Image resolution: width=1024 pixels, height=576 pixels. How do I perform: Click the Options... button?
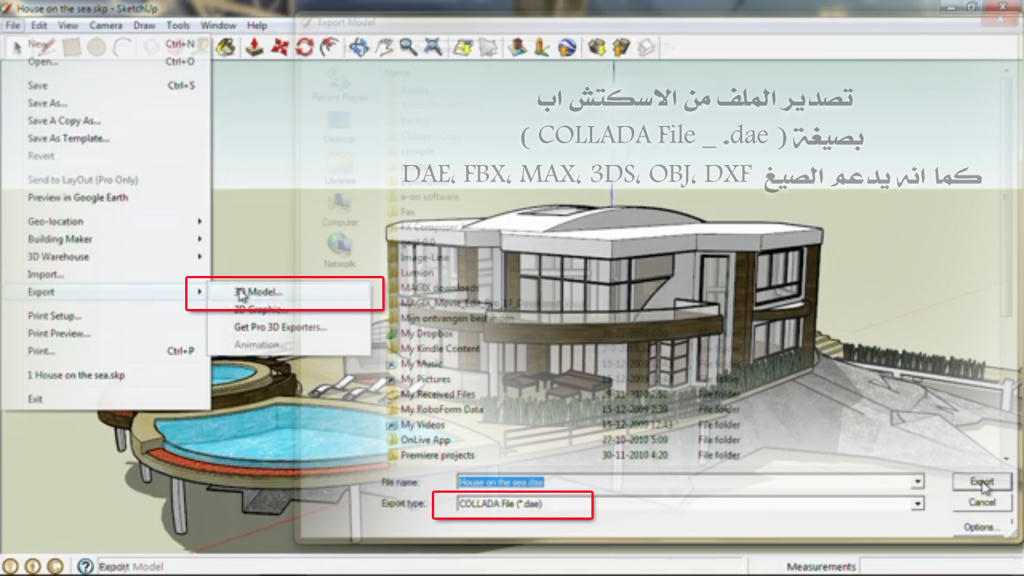(982, 527)
